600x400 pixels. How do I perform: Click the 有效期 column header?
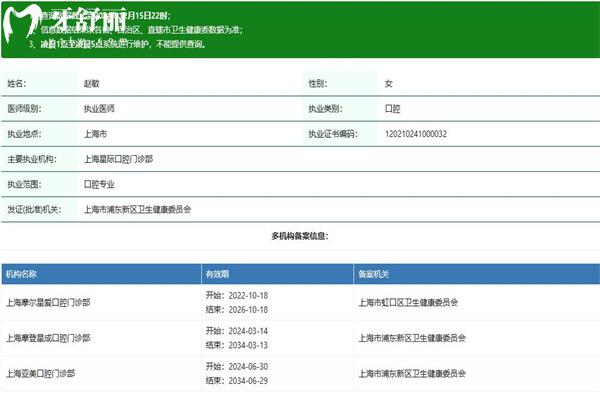[x=217, y=274]
